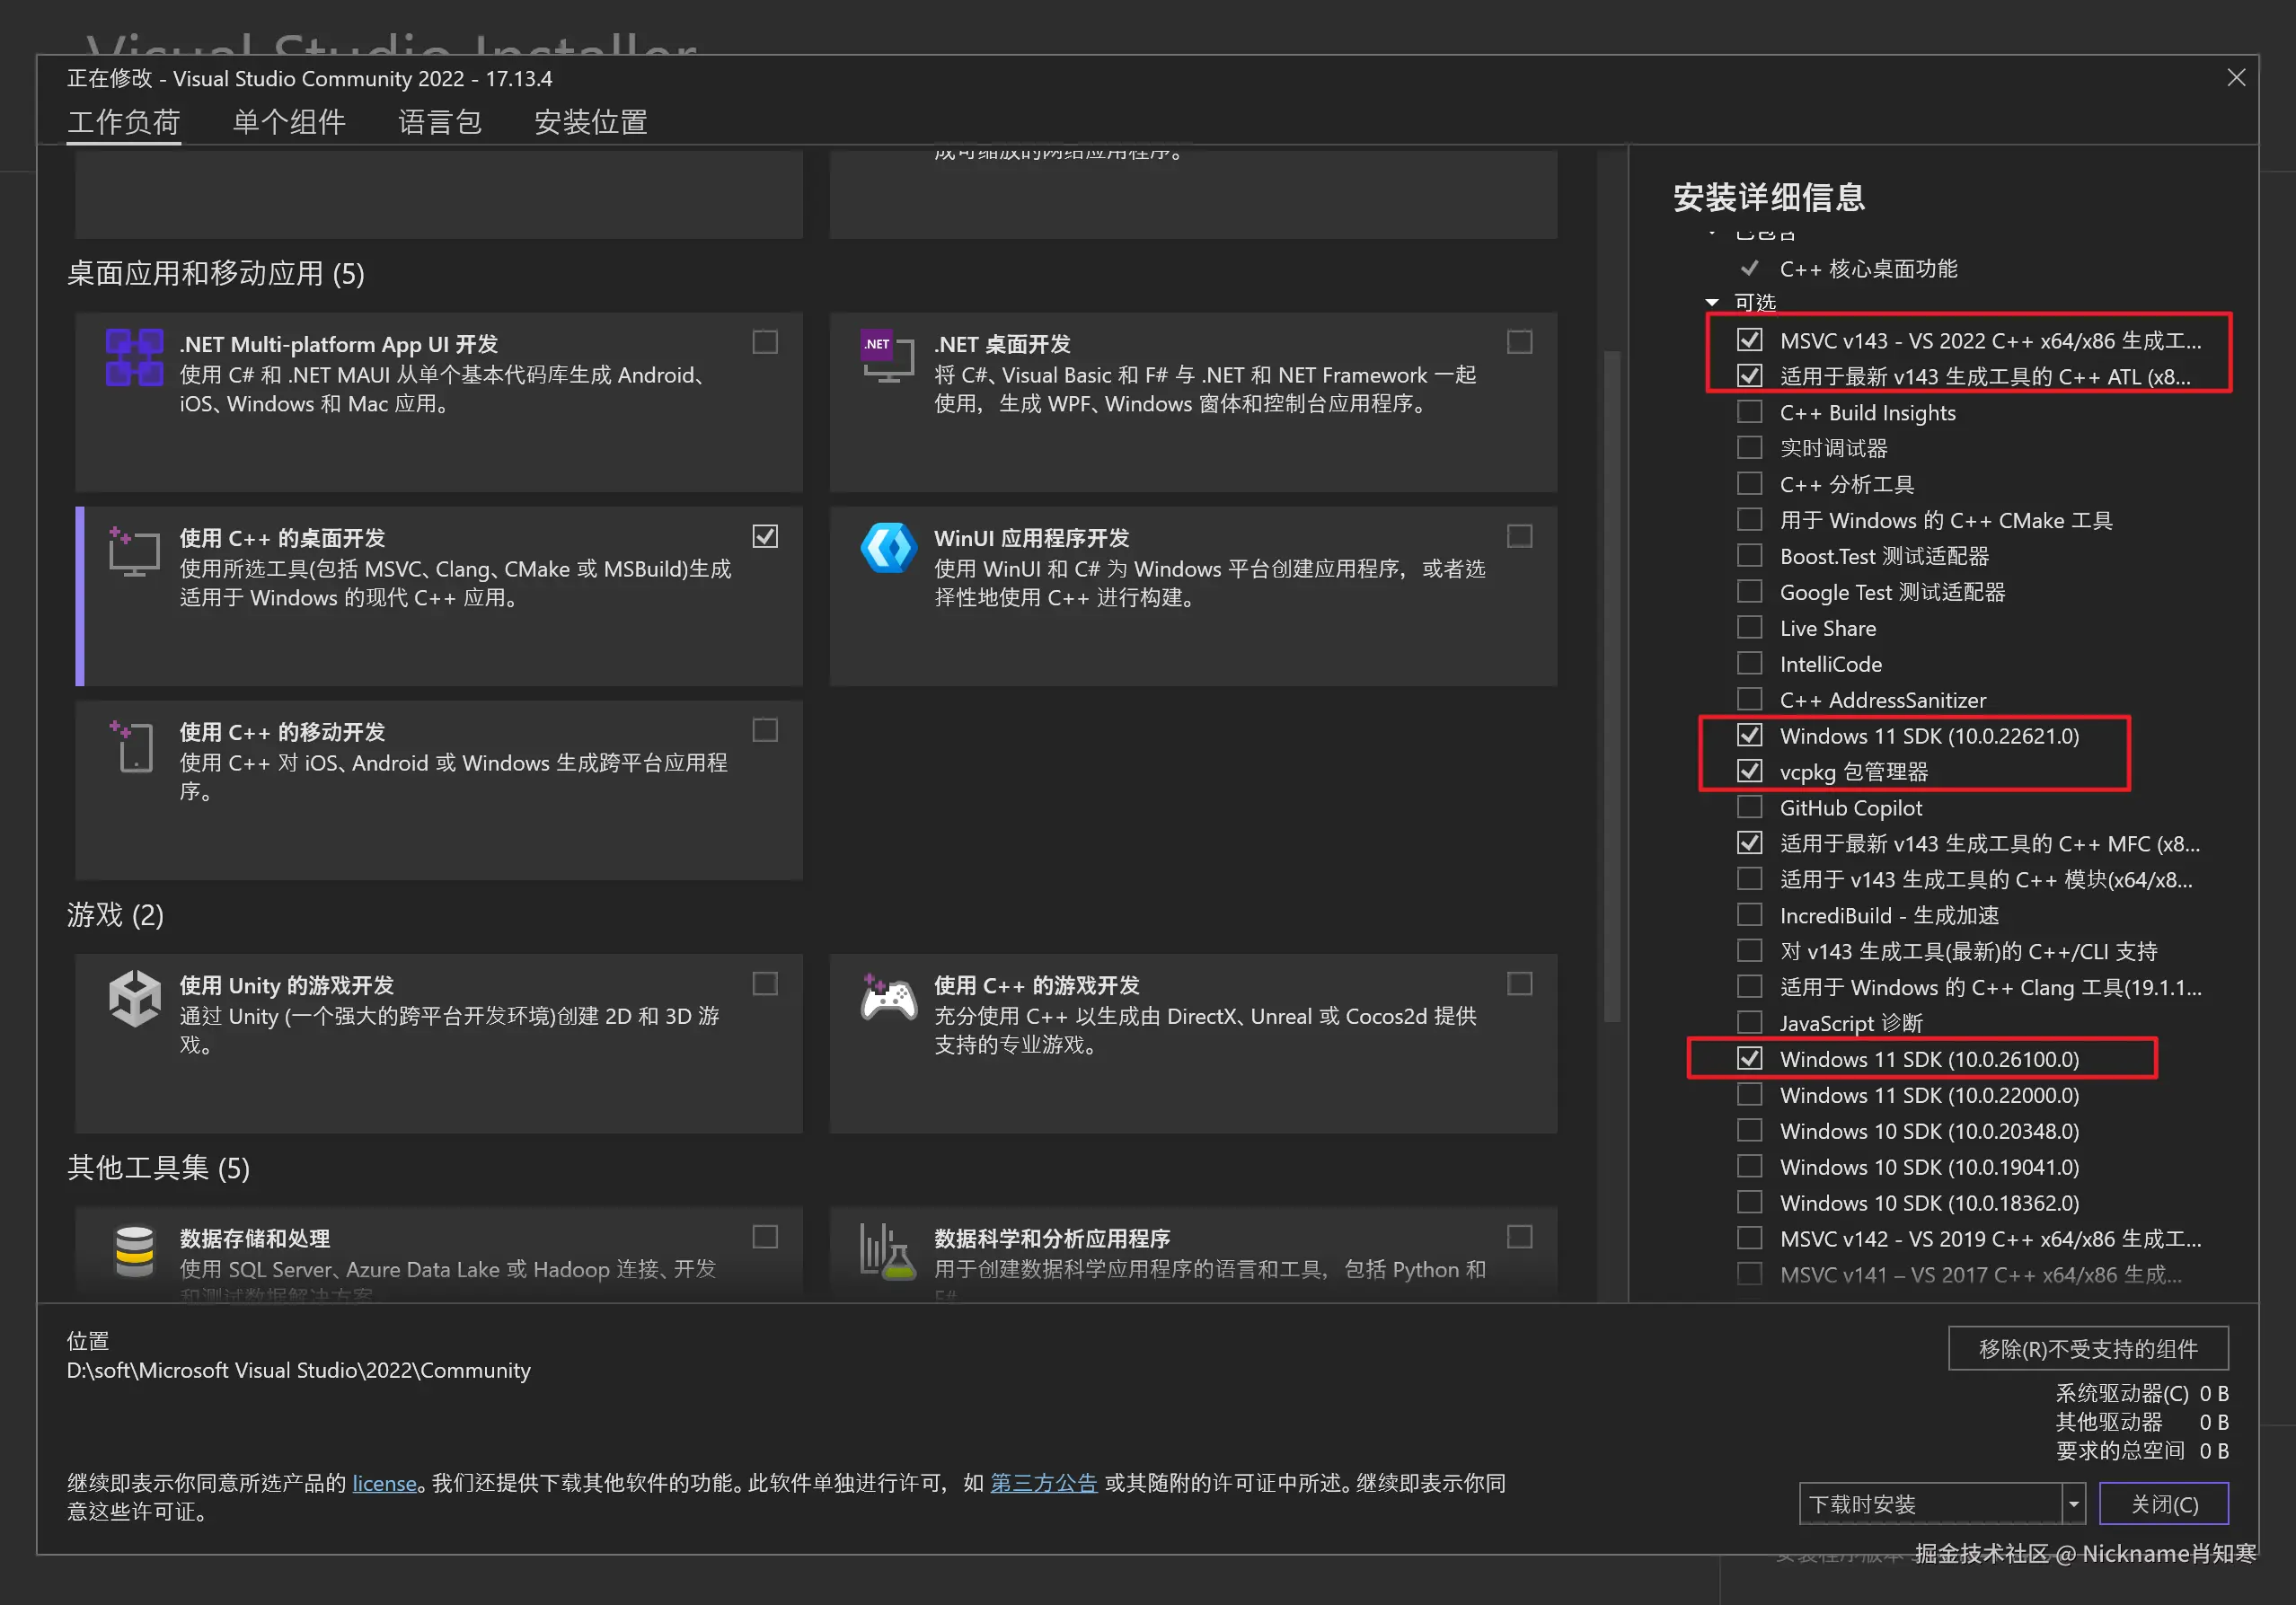Image resolution: width=2296 pixels, height=1605 pixels.
Task: Enable Windows 10 SDK (10.0.20348.0)
Action: click(1749, 1130)
